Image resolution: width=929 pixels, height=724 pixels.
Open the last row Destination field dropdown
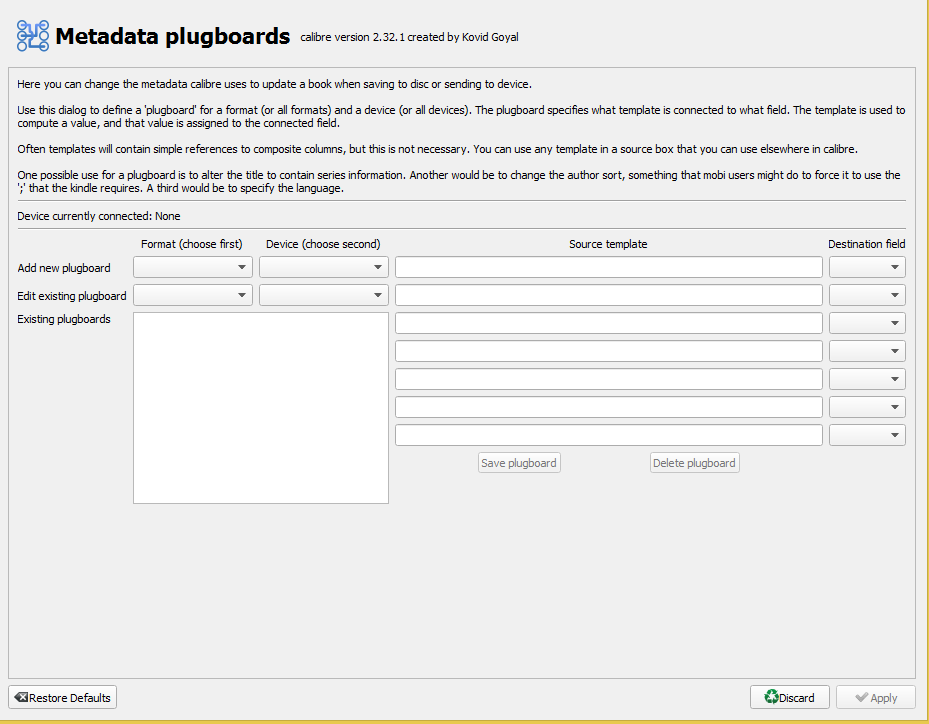(x=867, y=435)
